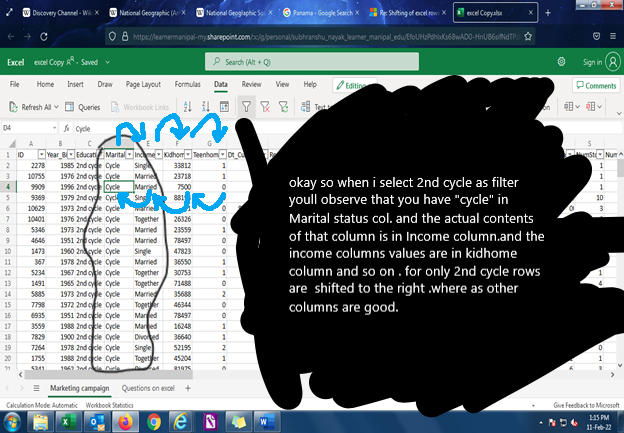Open the ID column filter dropdown
Screen dimensions: 624x433
[41, 154]
